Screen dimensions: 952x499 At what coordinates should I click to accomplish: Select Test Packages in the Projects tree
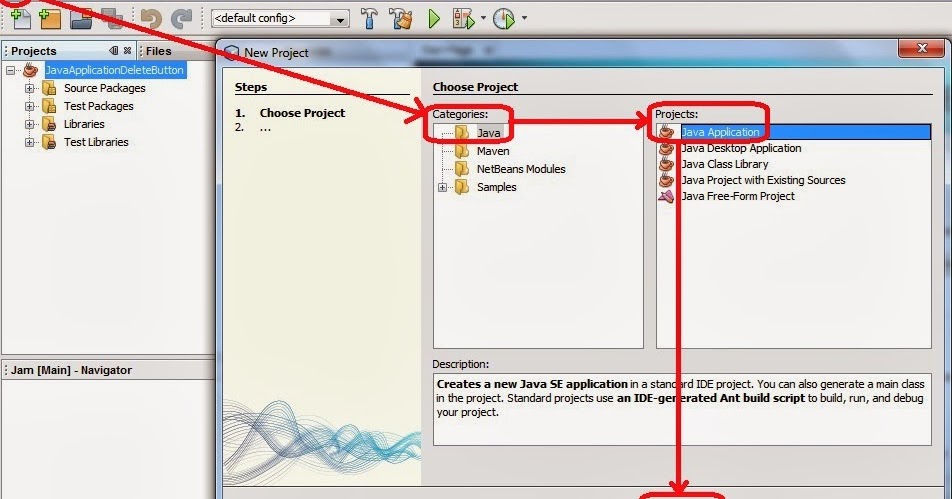[x=98, y=106]
